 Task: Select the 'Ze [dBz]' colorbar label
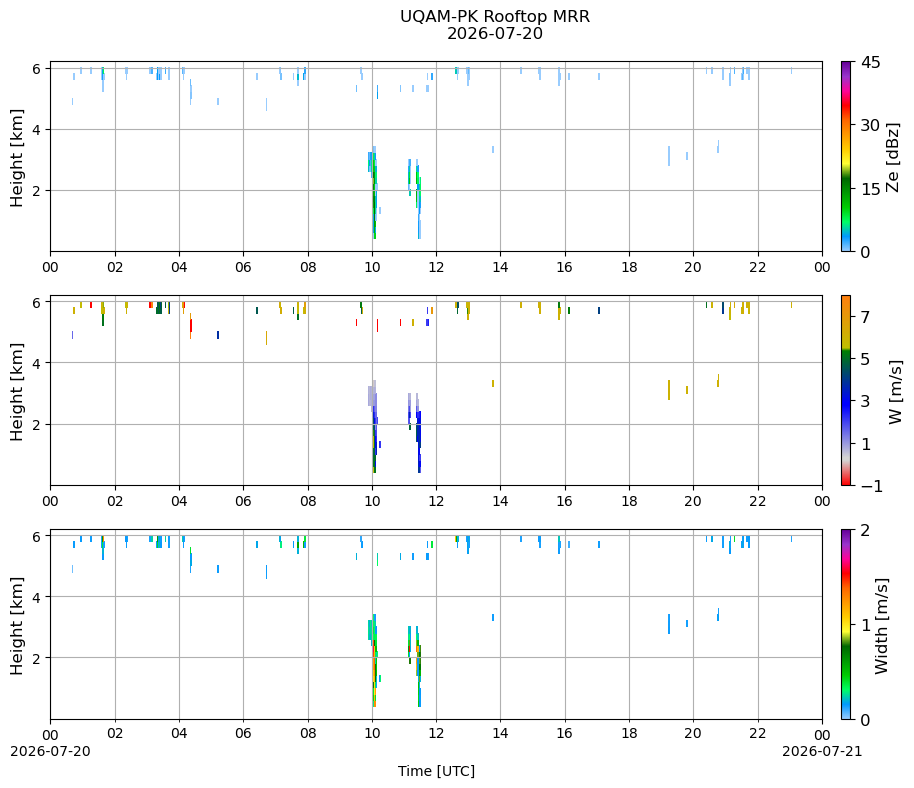click(x=892, y=157)
